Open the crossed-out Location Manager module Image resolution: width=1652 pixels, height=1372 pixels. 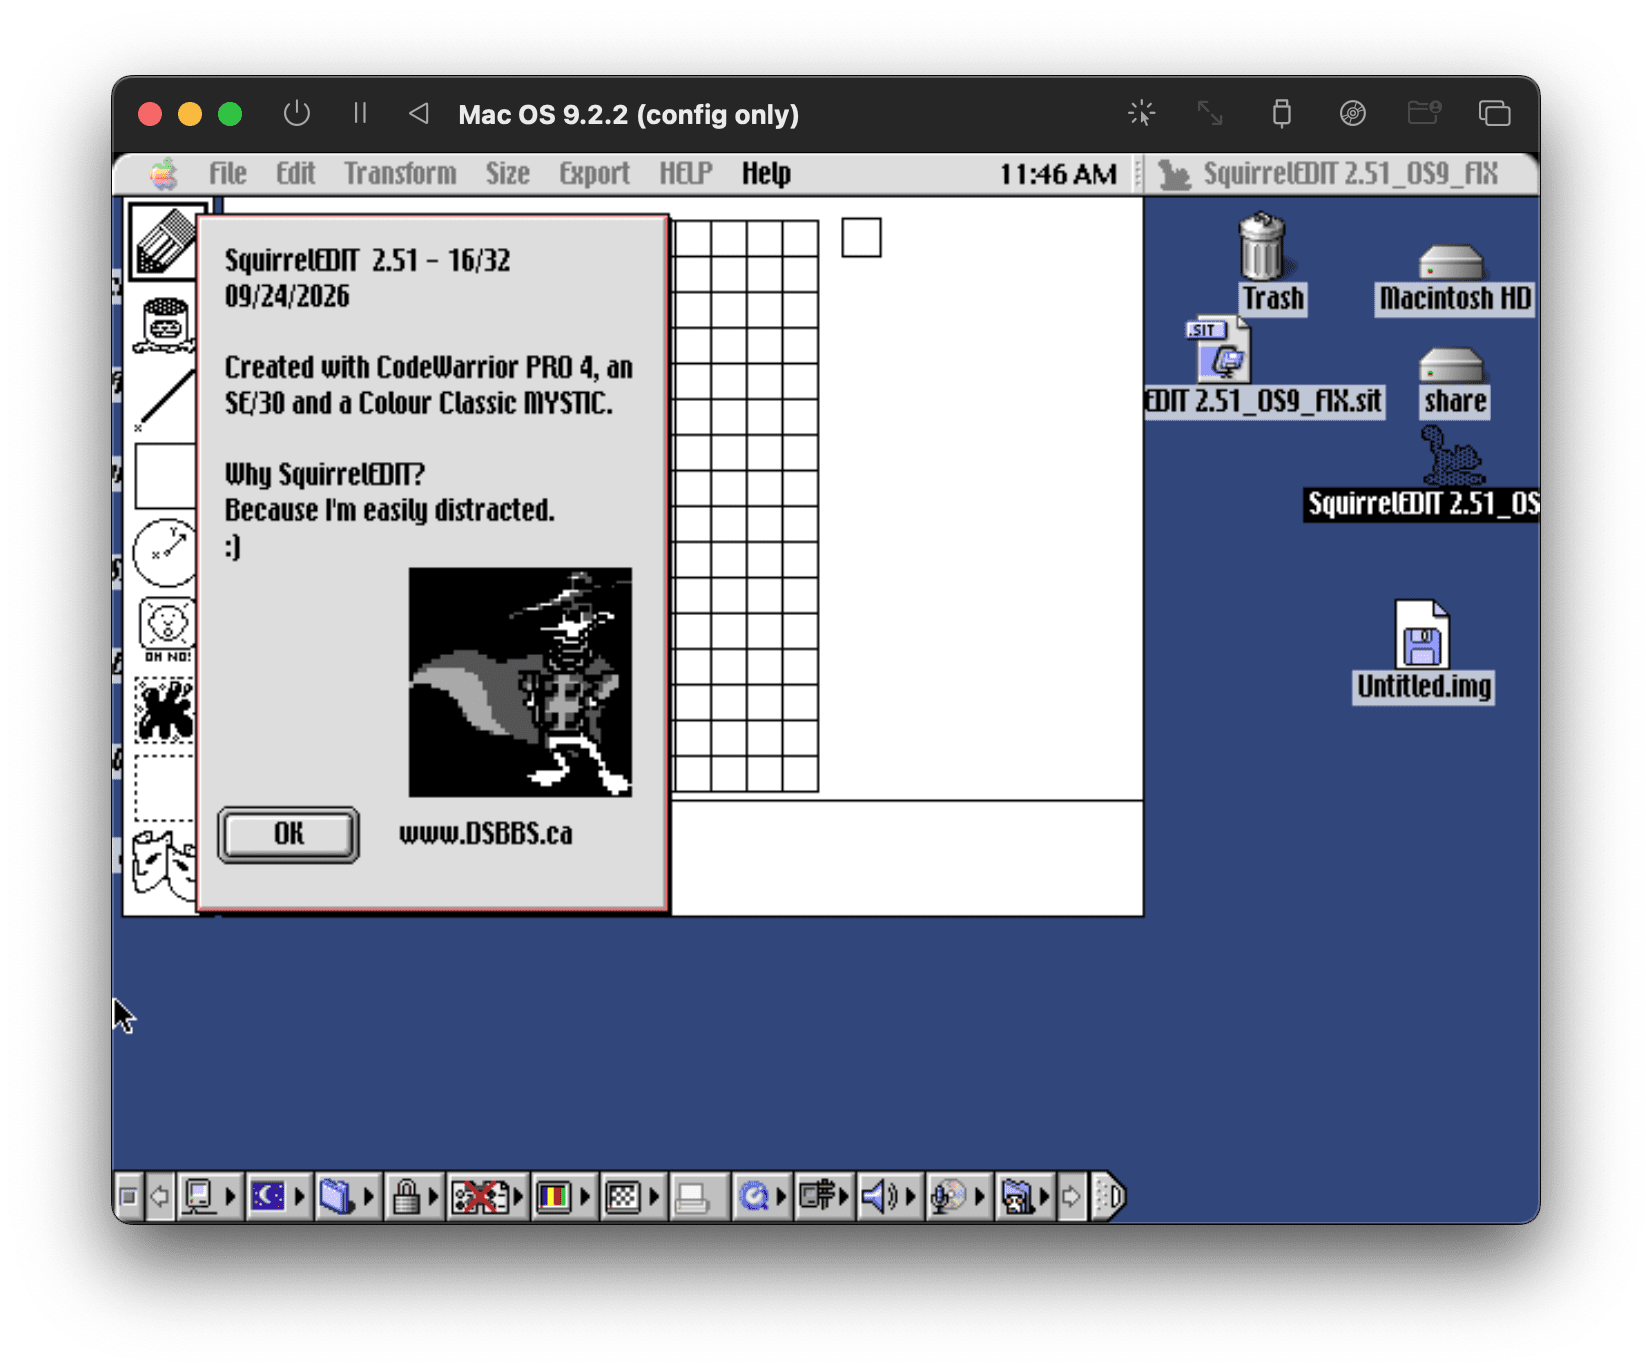488,1196
